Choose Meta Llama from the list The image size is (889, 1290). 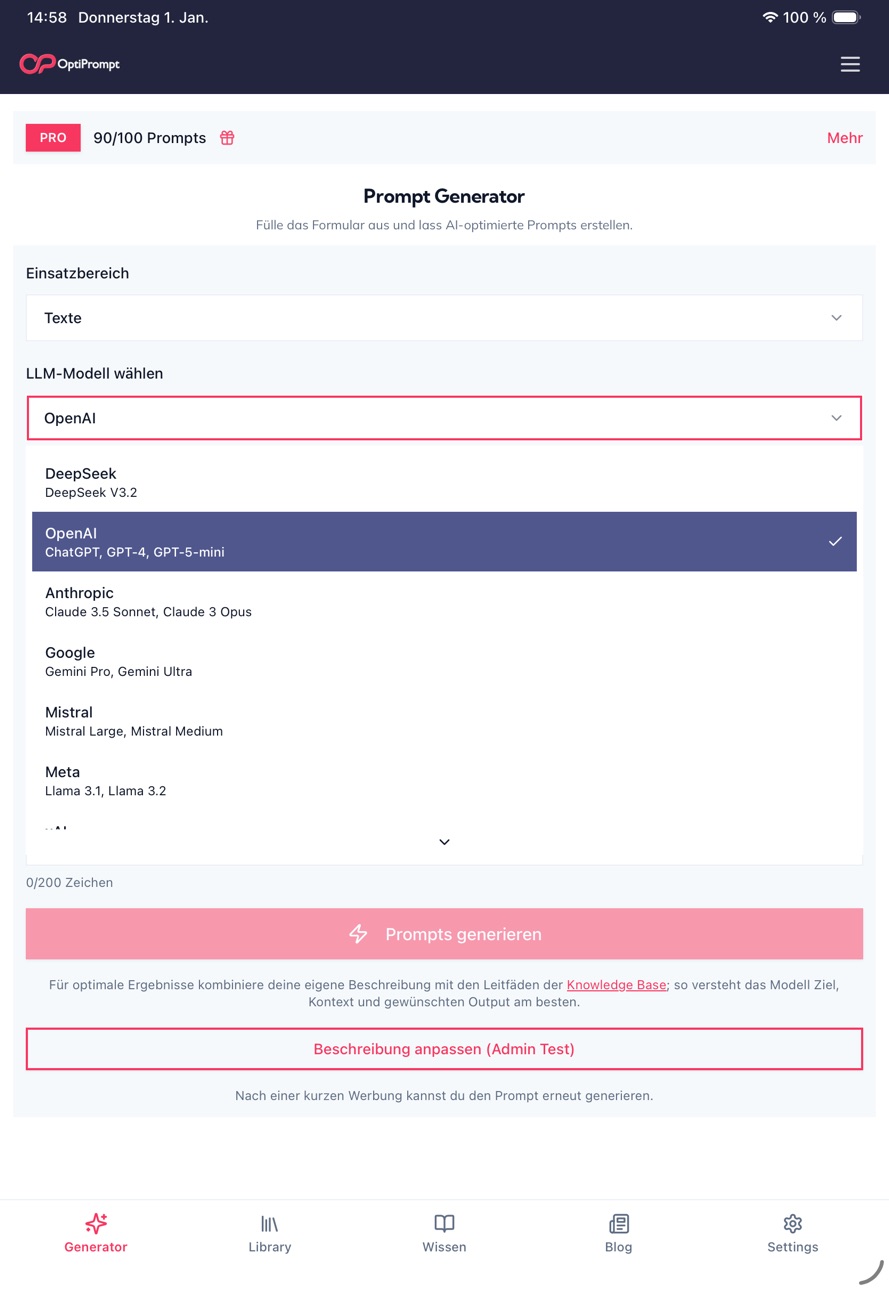tap(444, 781)
